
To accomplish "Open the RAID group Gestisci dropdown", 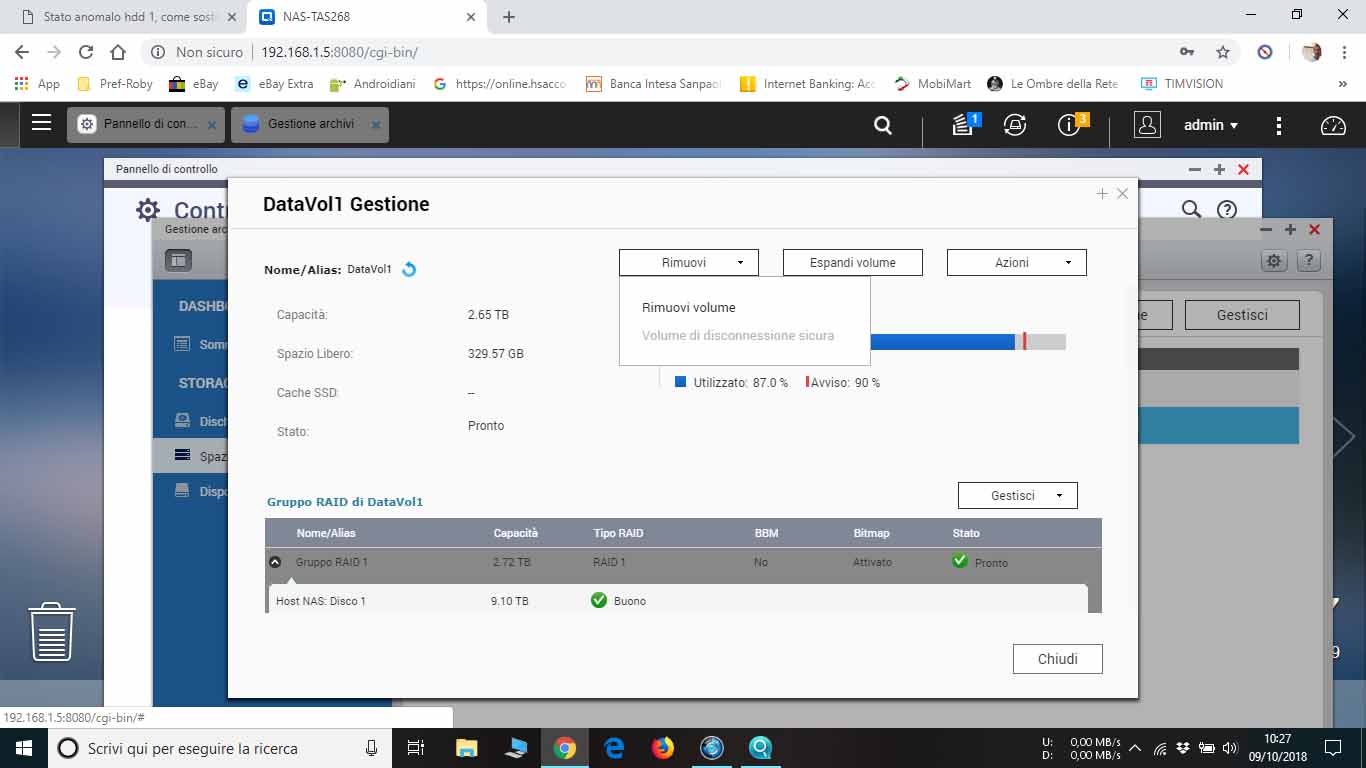I will 1017,495.
